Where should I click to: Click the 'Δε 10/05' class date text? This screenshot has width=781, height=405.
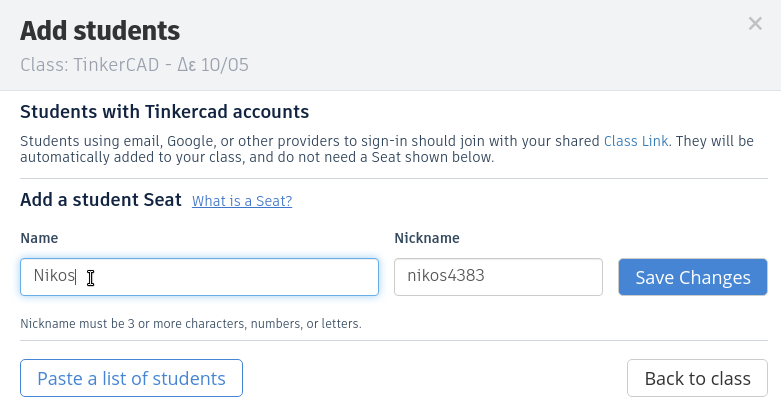213,66
